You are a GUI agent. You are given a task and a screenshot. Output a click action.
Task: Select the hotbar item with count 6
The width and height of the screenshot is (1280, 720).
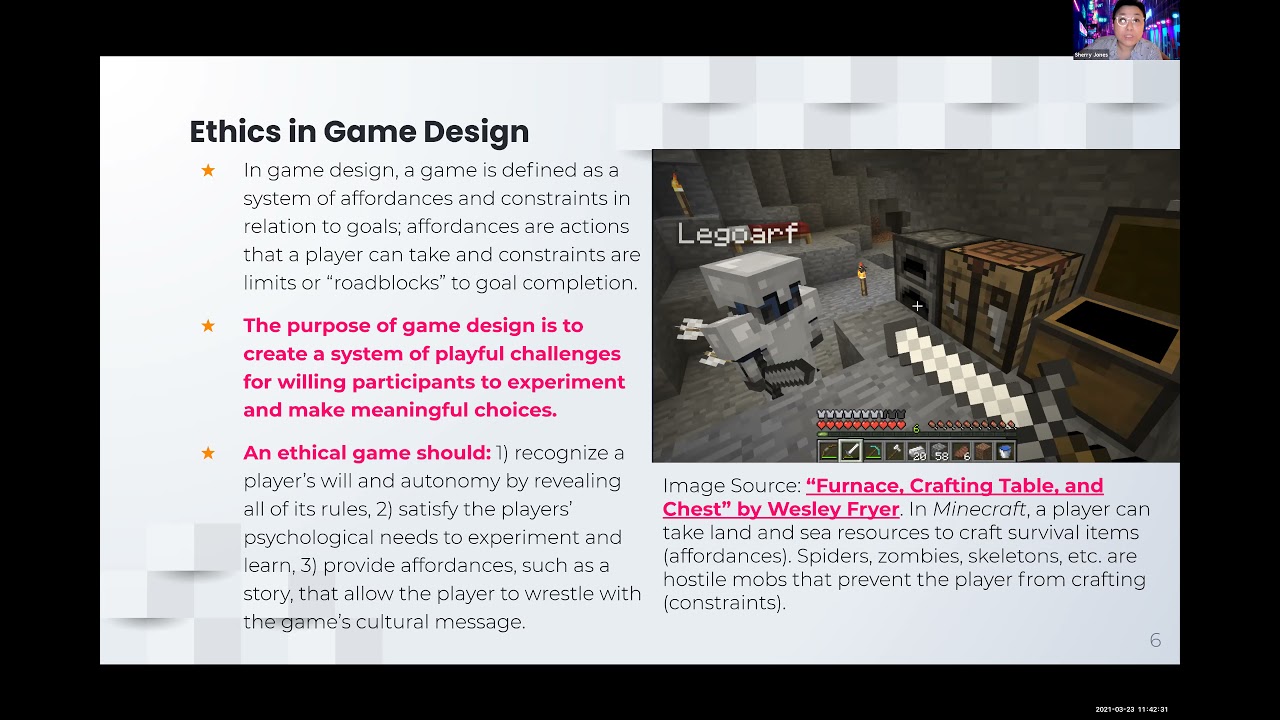961,451
